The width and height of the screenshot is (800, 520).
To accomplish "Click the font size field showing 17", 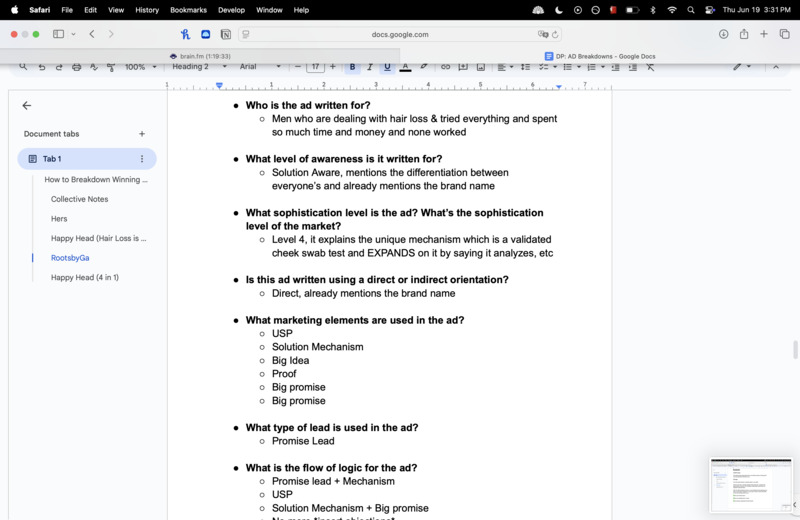I will point(315,67).
